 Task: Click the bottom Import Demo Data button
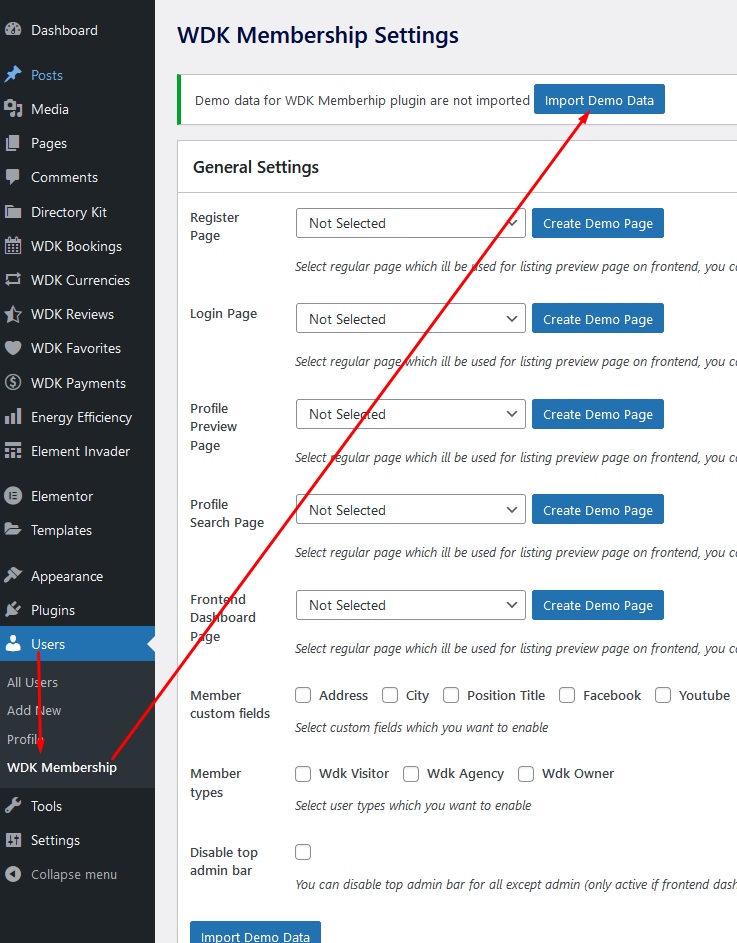(x=255, y=933)
